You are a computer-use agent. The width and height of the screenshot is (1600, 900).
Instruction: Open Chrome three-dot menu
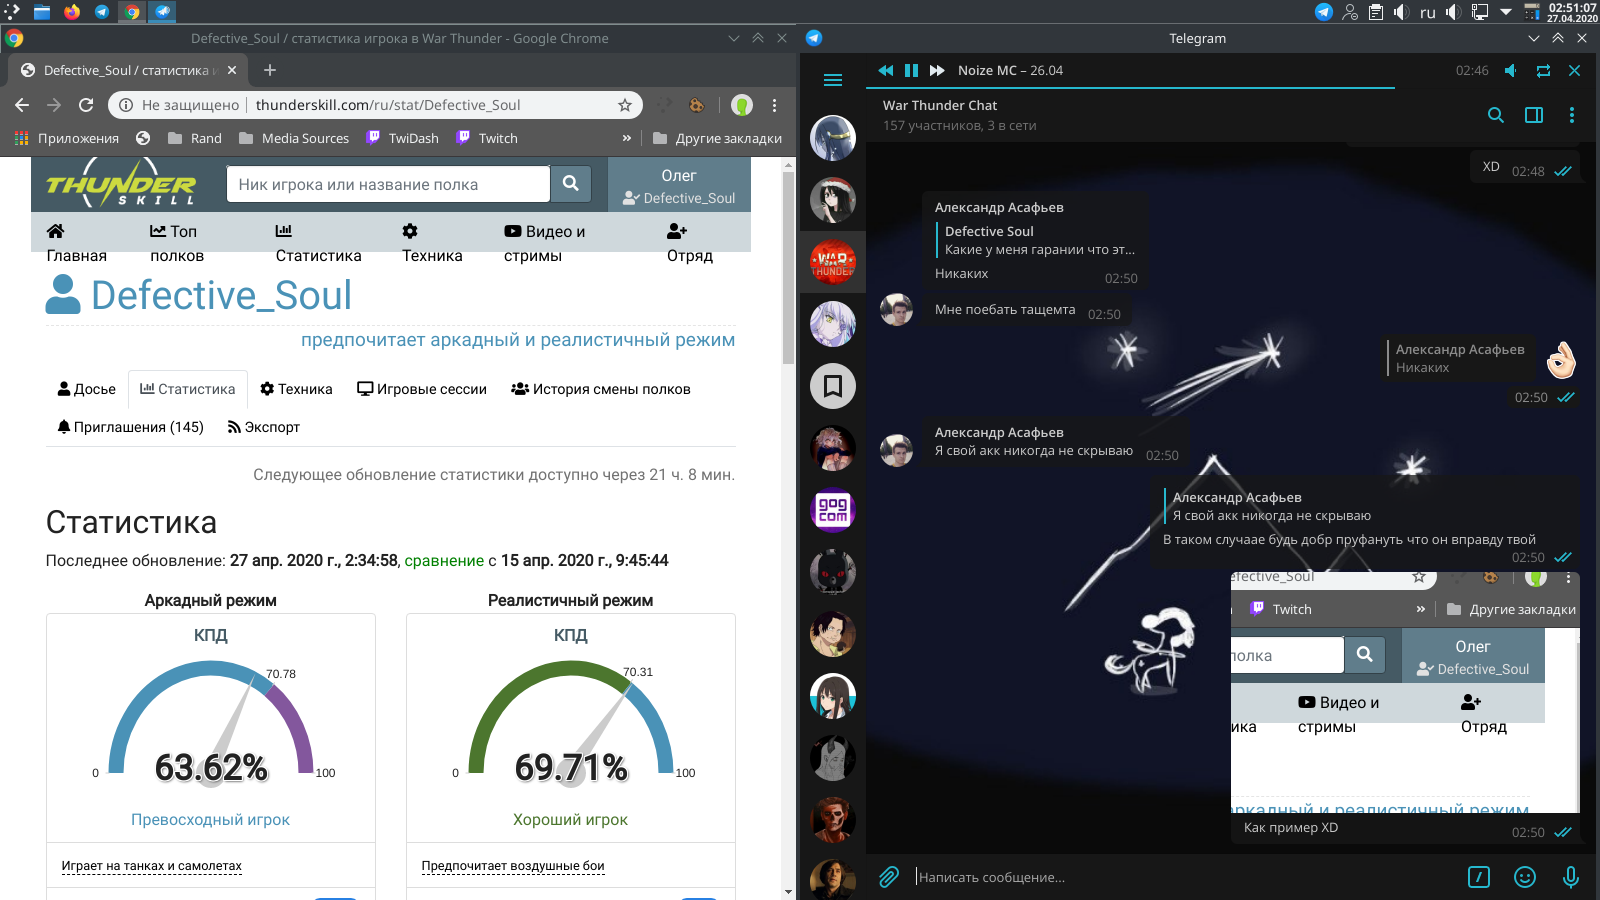[x=774, y=105]
